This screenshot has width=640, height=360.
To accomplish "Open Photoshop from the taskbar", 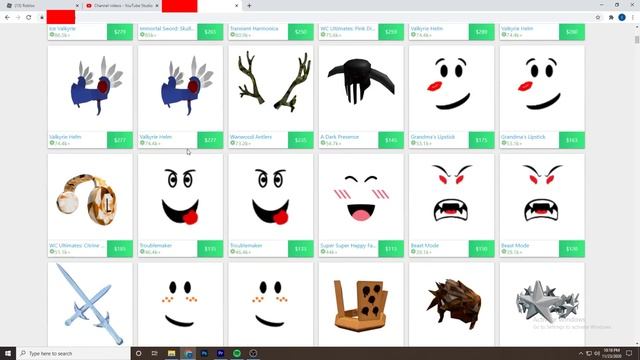I will 204,353.
